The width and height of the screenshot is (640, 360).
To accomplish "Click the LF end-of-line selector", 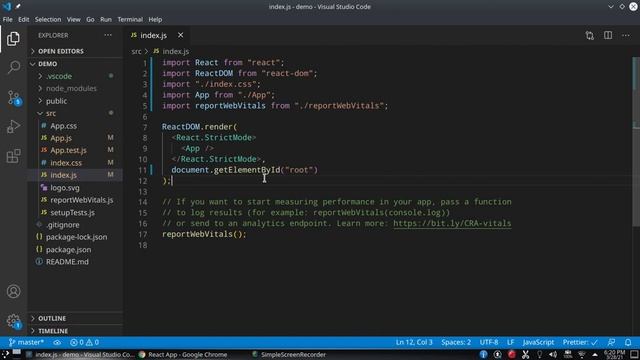I will pyautogui.click(x=510, y=342).
